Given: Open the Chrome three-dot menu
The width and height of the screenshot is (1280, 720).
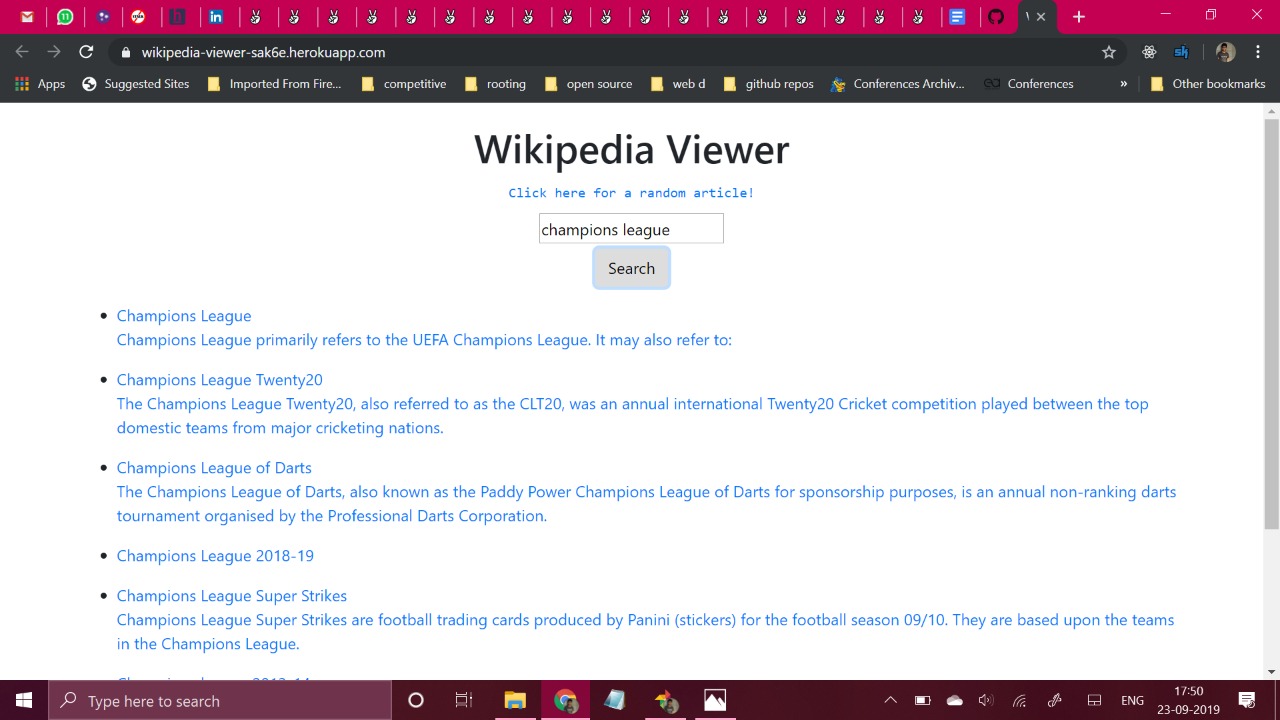Looking at the screenshot, I should (1258, 52).
